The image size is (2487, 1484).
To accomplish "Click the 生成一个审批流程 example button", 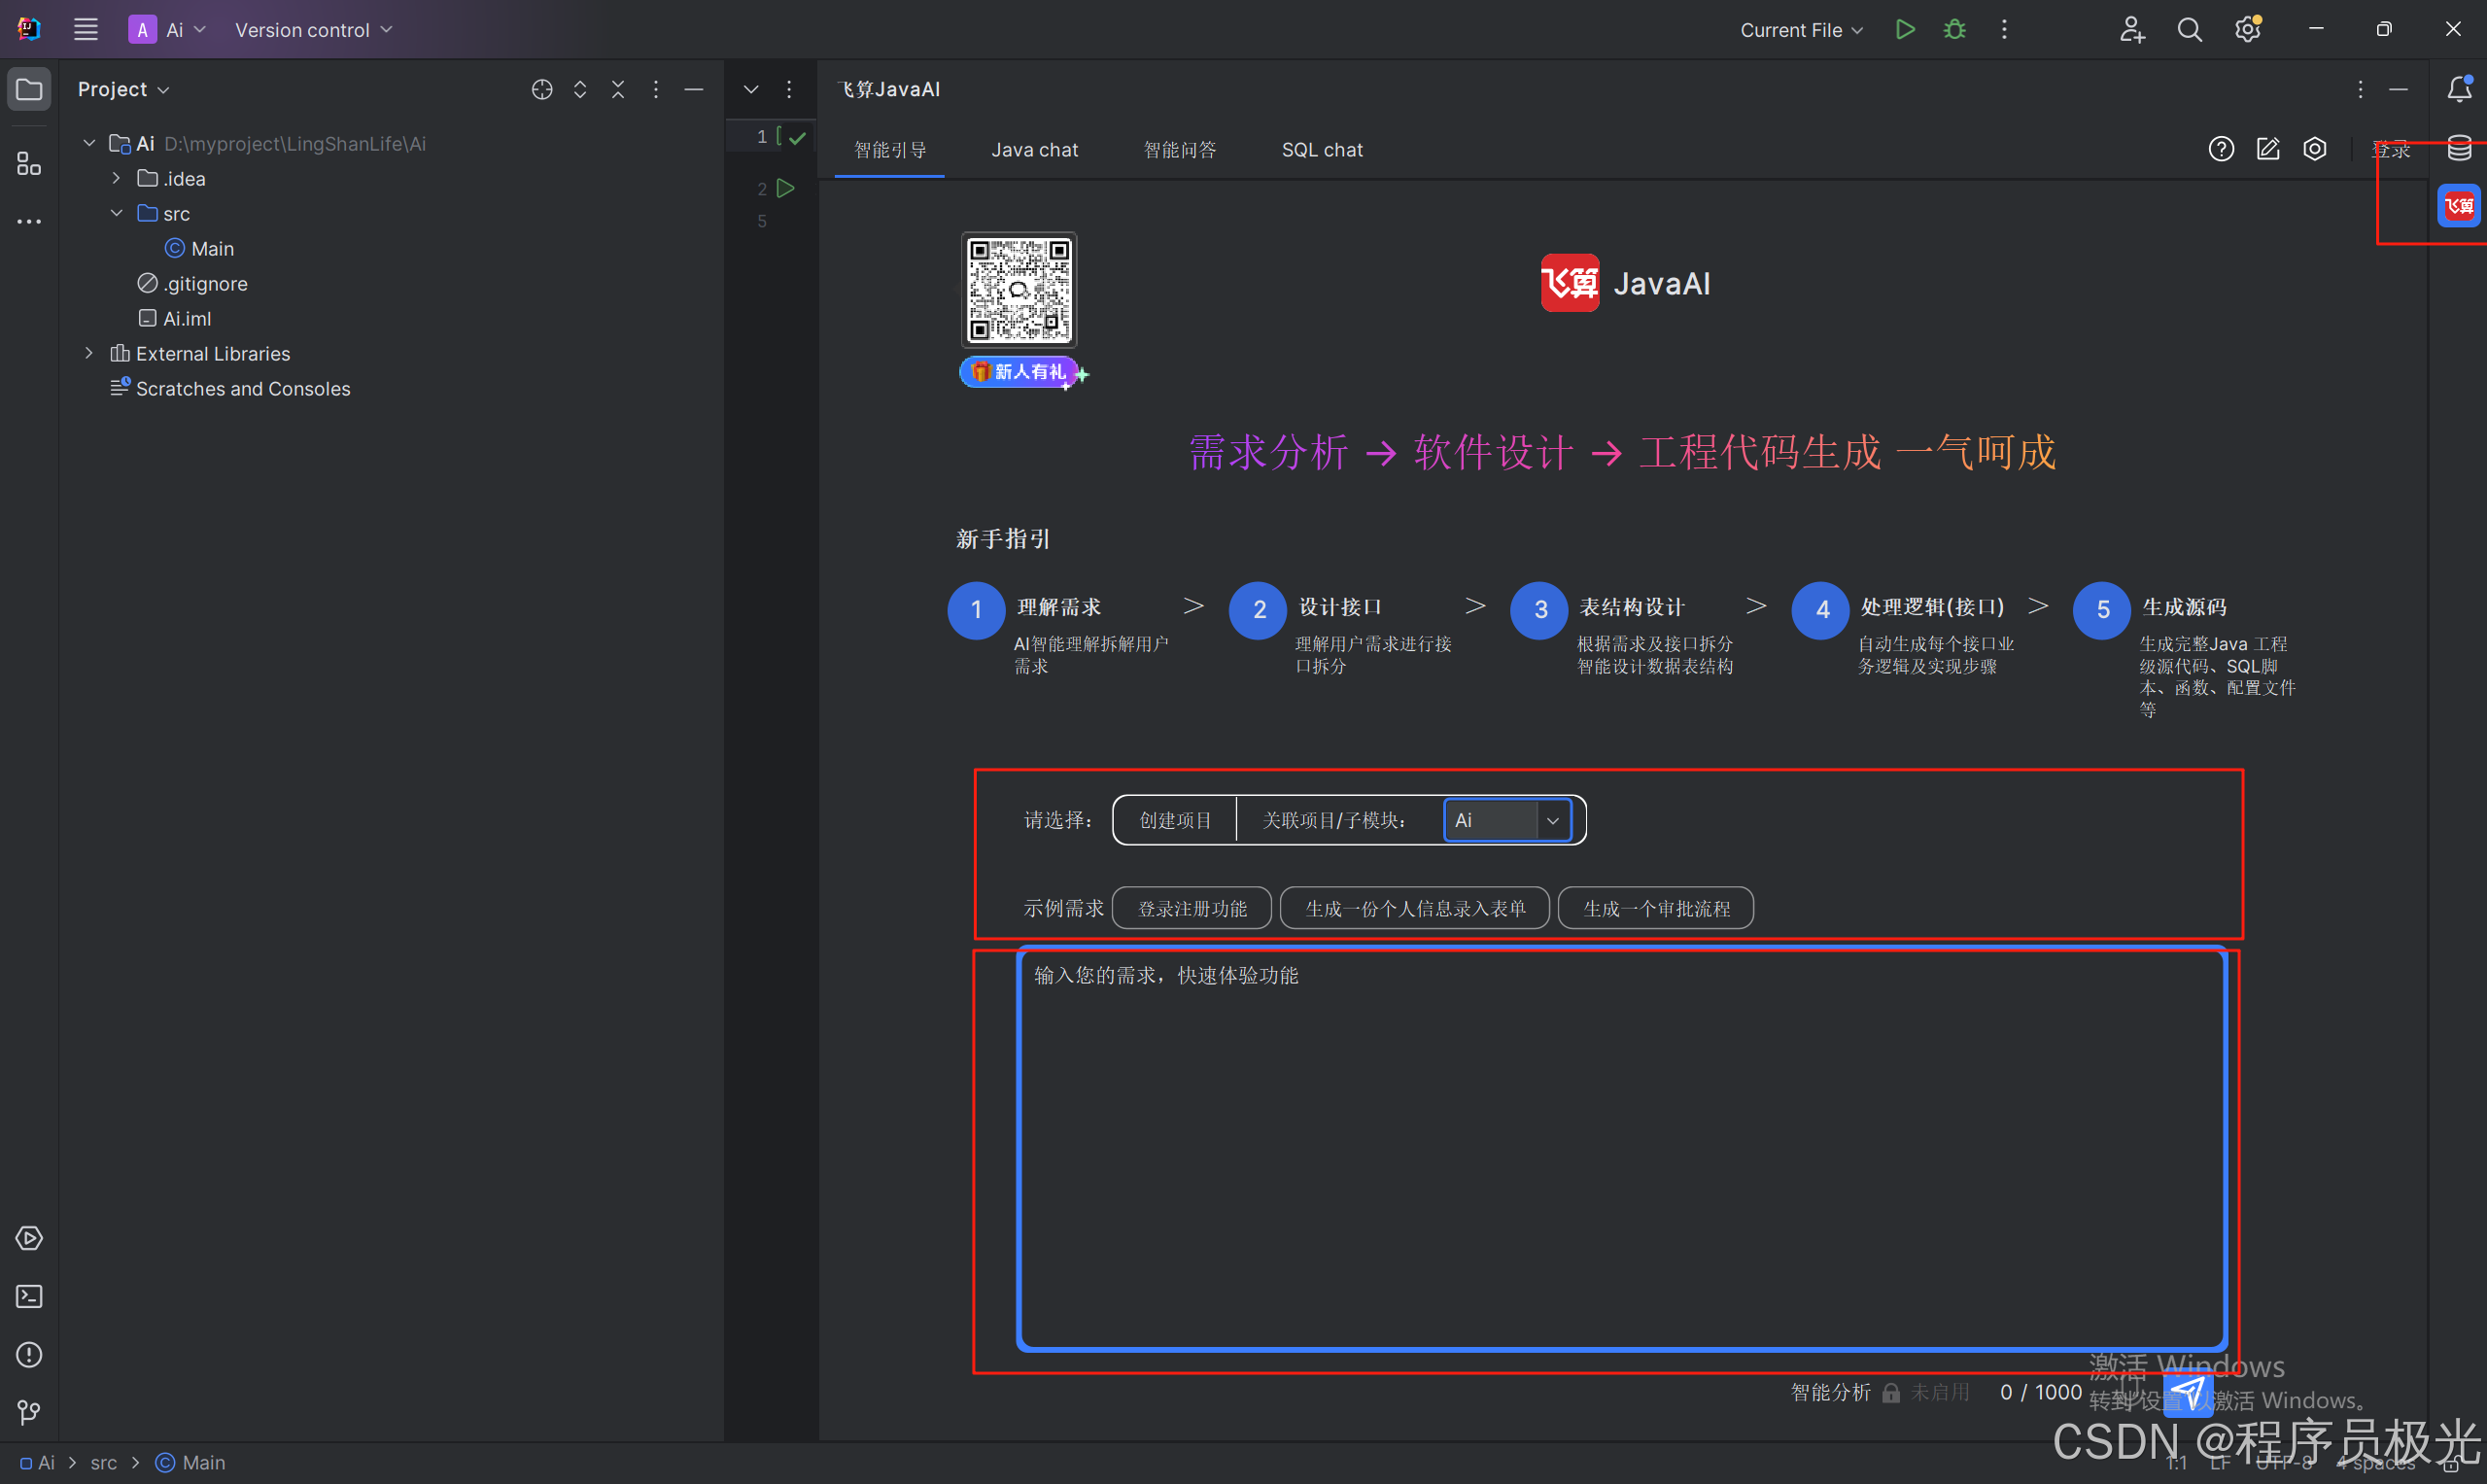I will click(x=1655, y=908).
